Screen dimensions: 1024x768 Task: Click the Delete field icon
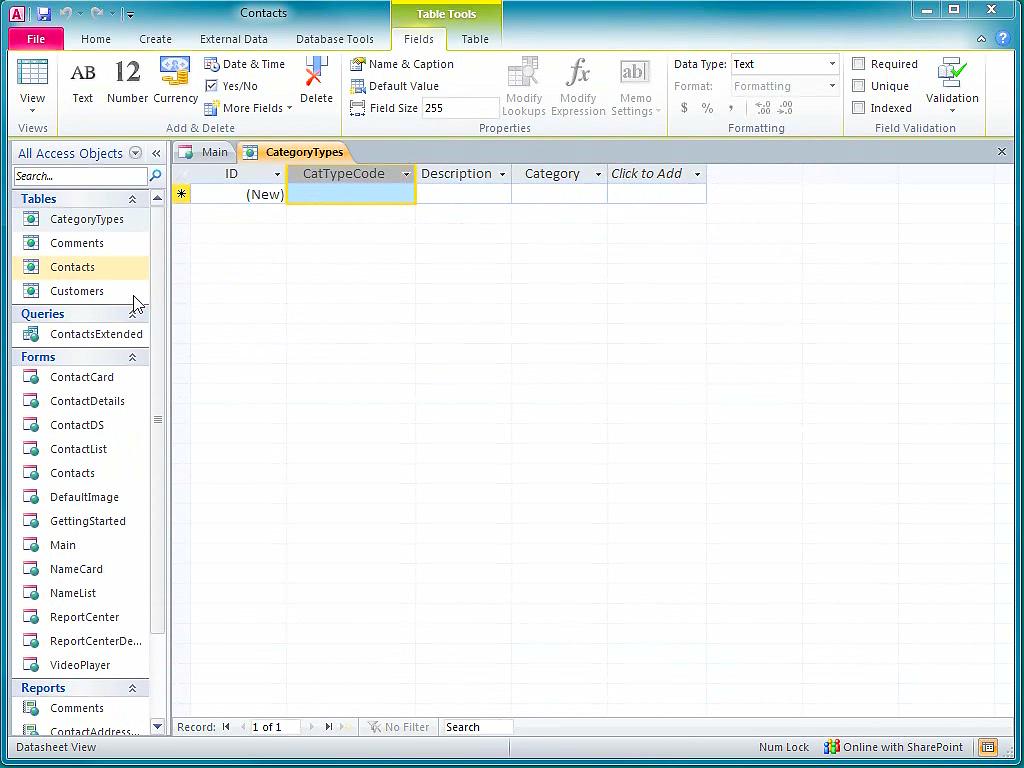(316, 82)
